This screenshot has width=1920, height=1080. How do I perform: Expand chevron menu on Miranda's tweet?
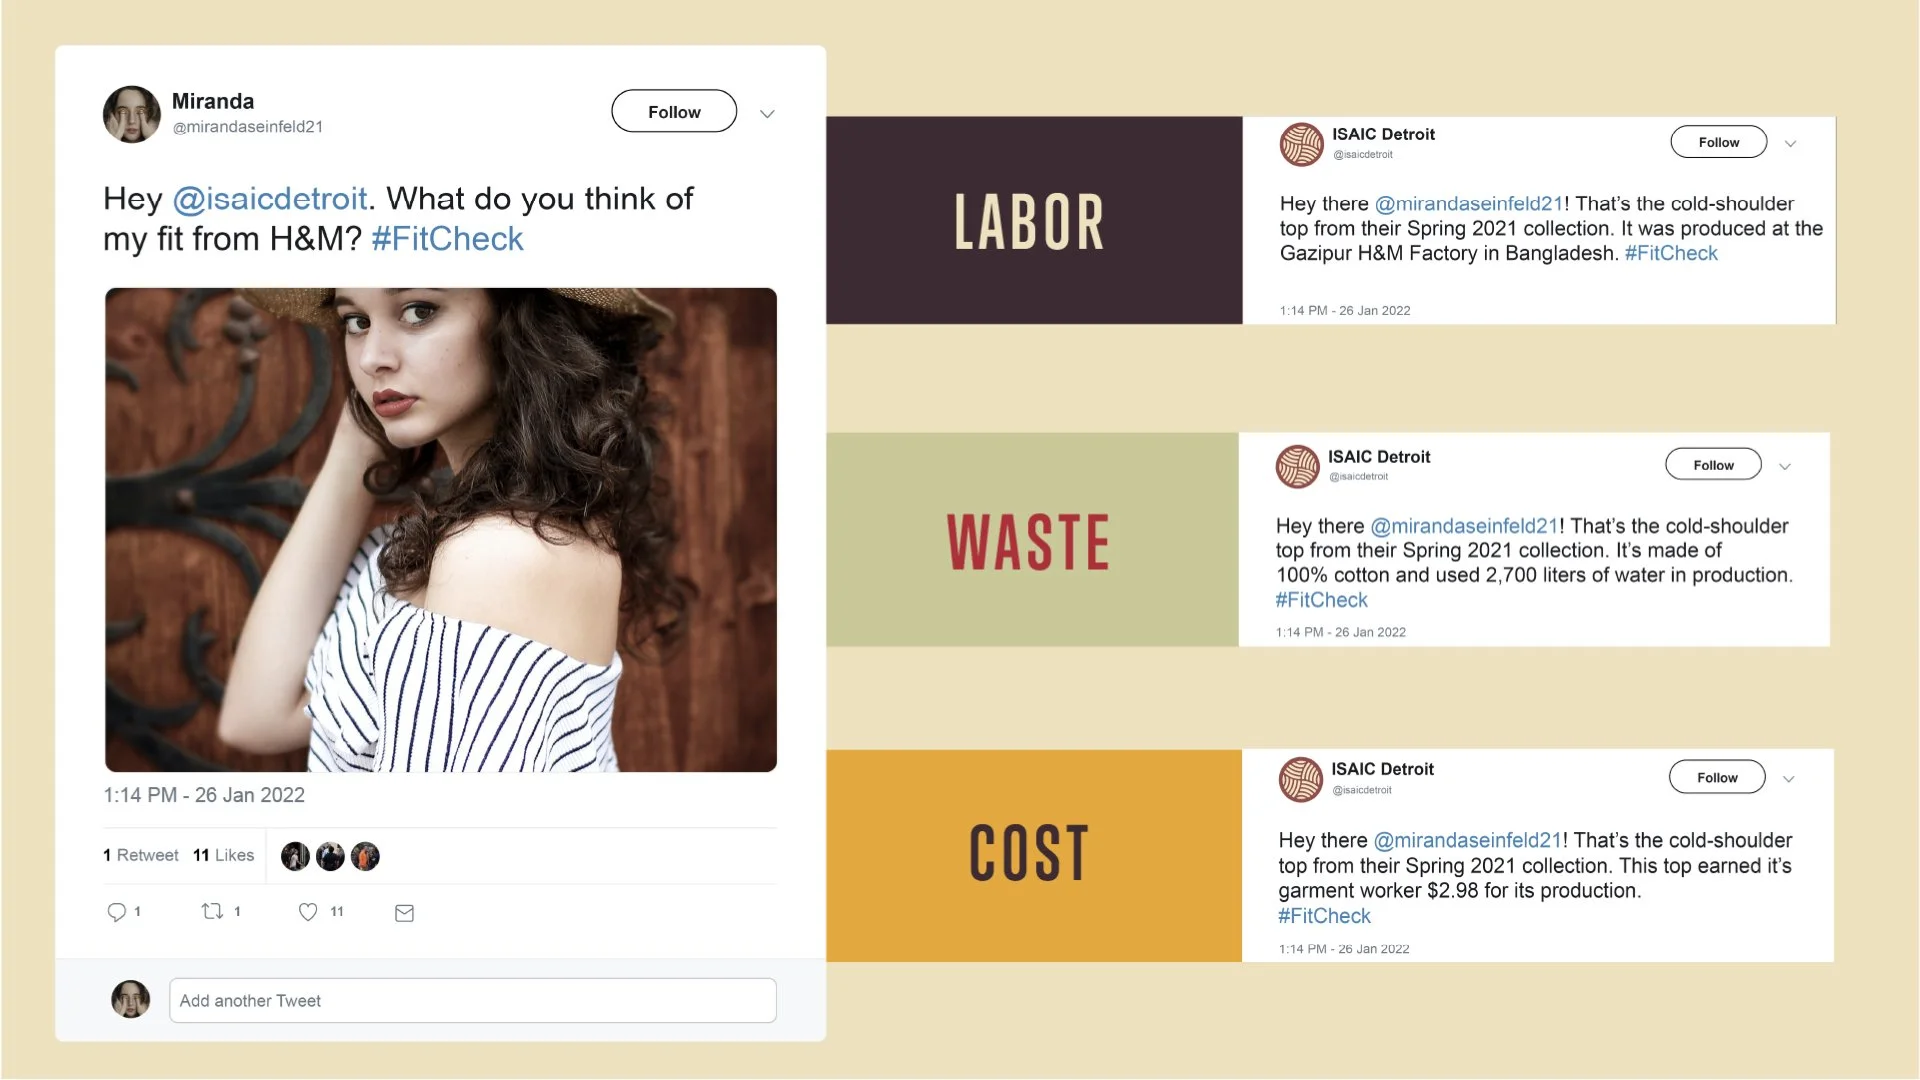(x=767, y=114)
